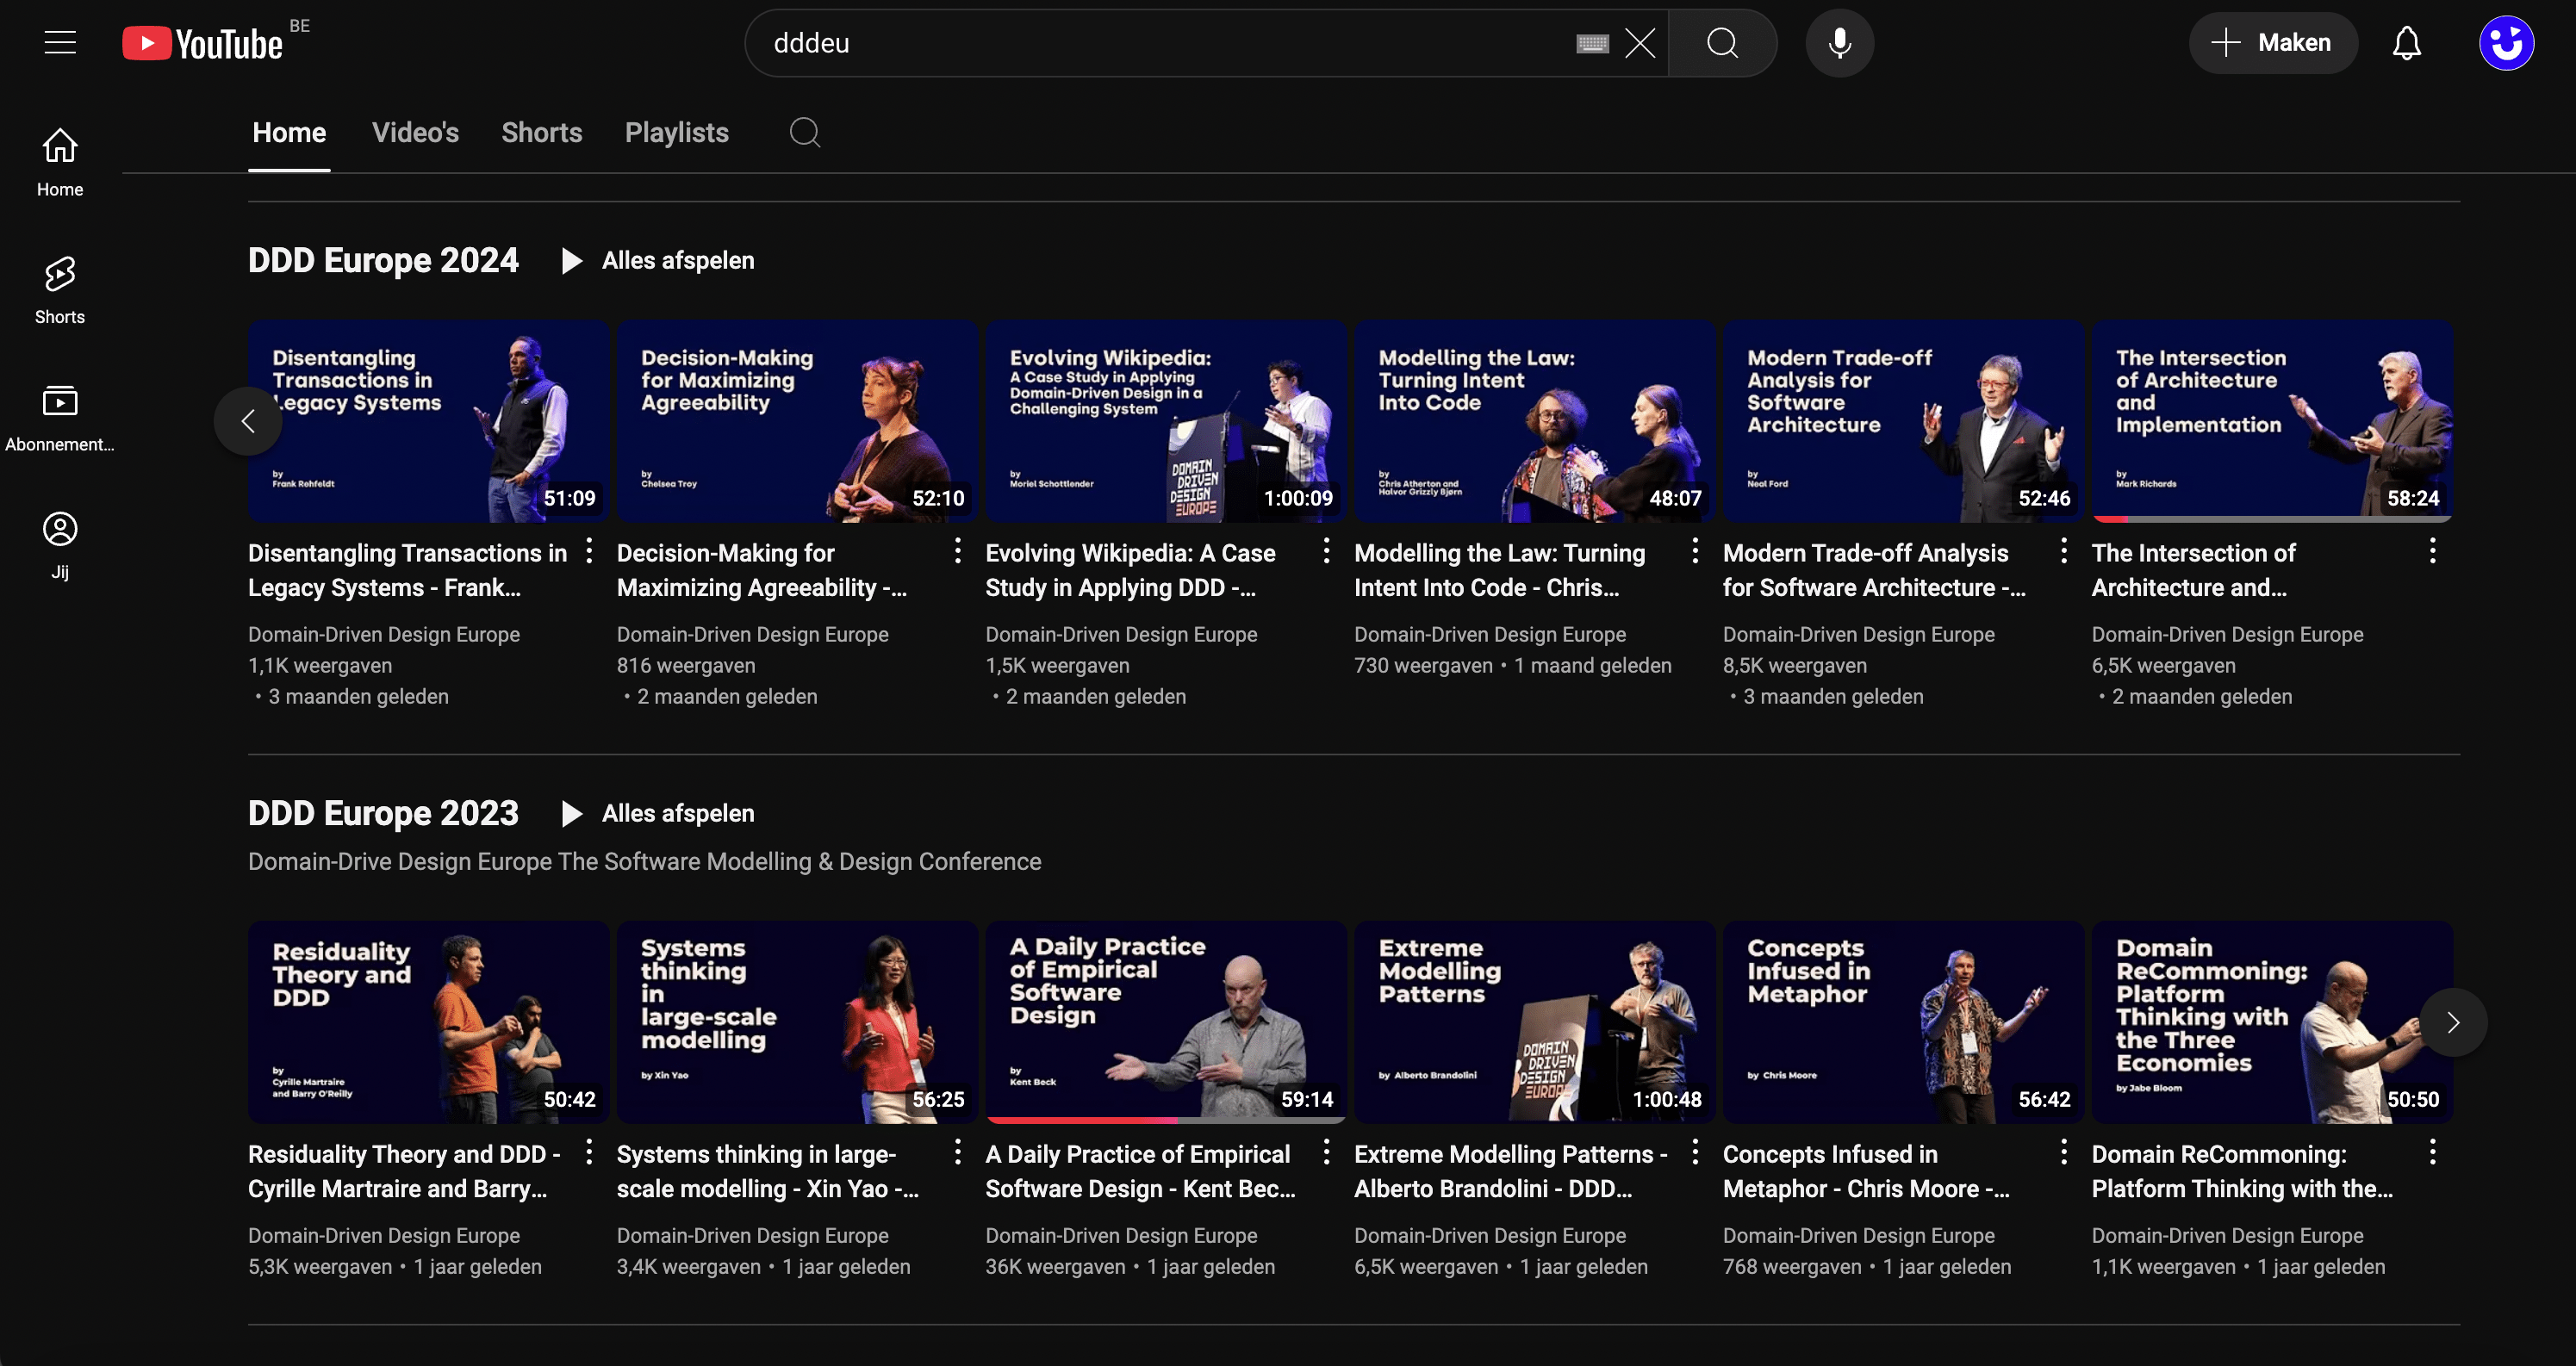Screen dimensions: 2576x1366
Task: Click the magnifier search button
Action: [x=1722, y=43]
